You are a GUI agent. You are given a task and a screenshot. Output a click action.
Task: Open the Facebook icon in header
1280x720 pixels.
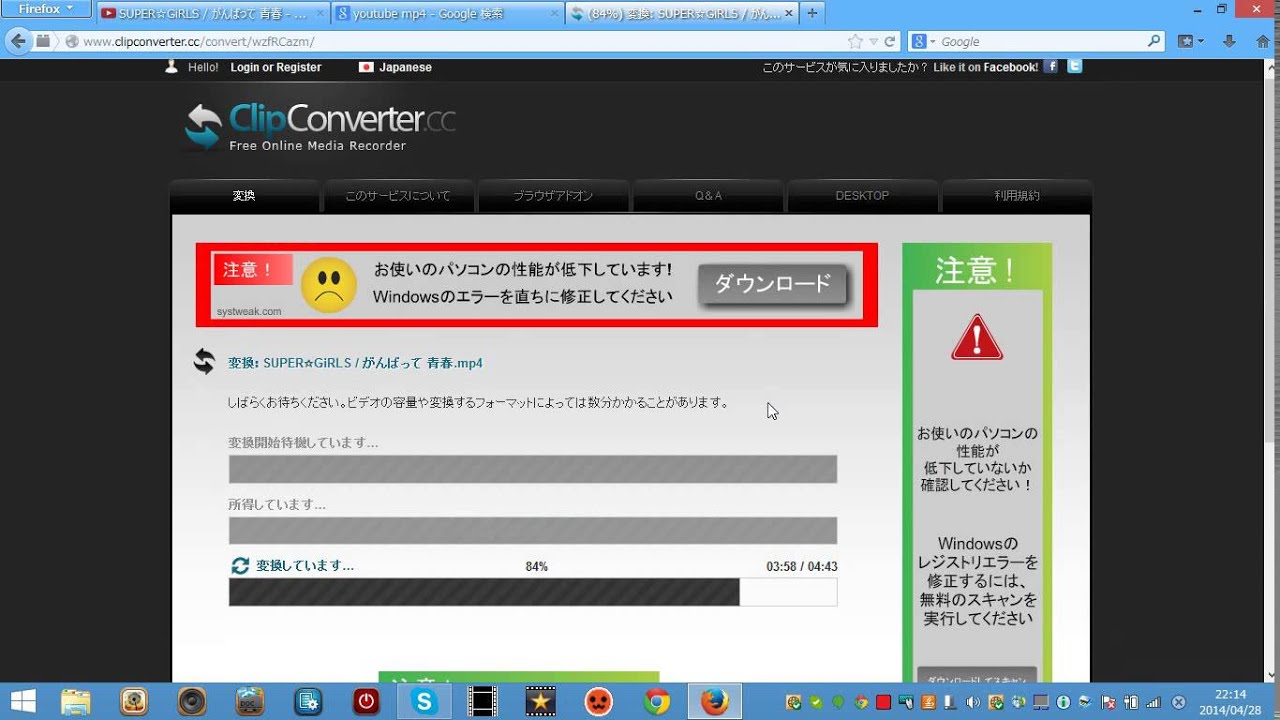(x=1051, y=67)
